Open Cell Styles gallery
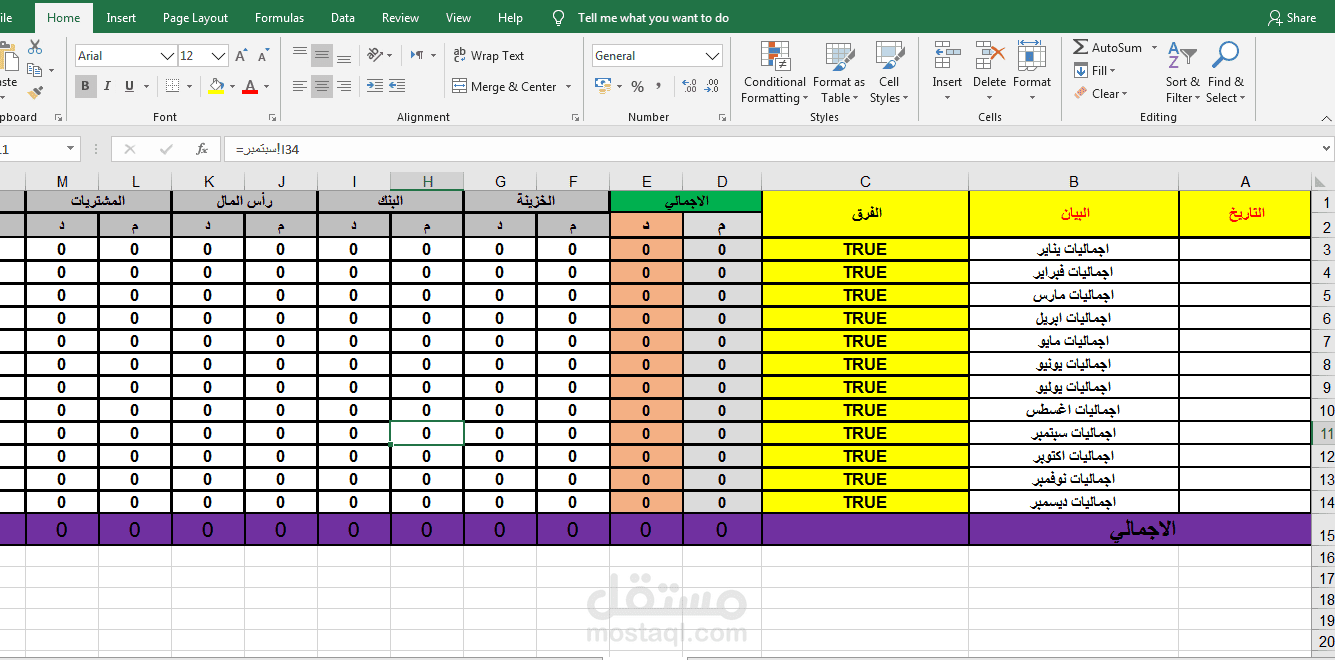This screenshot has height=660, width=1335. [889, 72]
